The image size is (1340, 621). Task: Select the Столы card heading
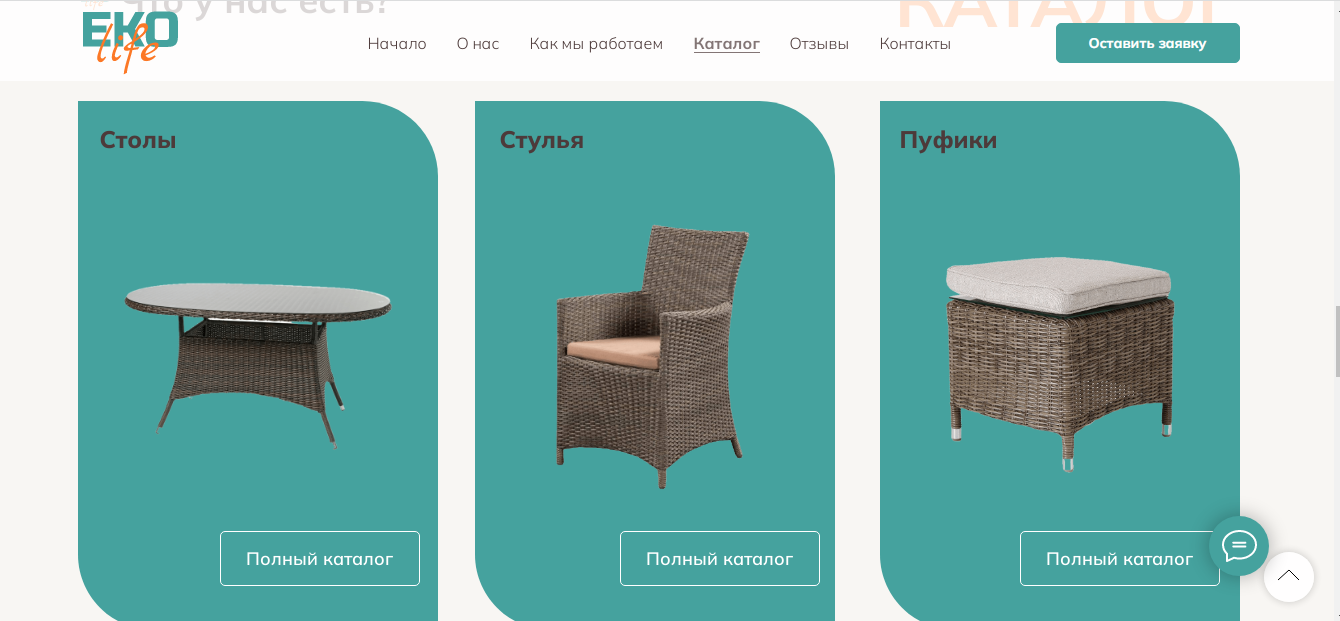[x=138, y=140]
